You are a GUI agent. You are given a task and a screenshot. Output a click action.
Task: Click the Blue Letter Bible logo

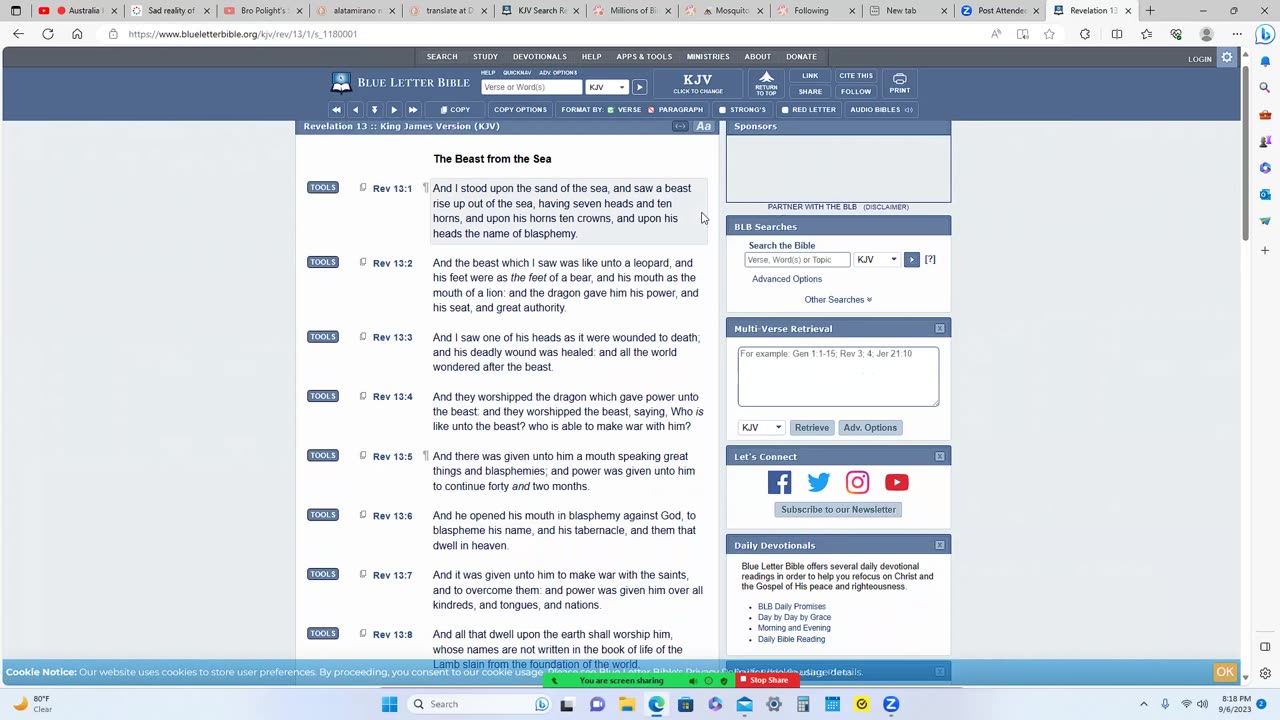[400, 82]
